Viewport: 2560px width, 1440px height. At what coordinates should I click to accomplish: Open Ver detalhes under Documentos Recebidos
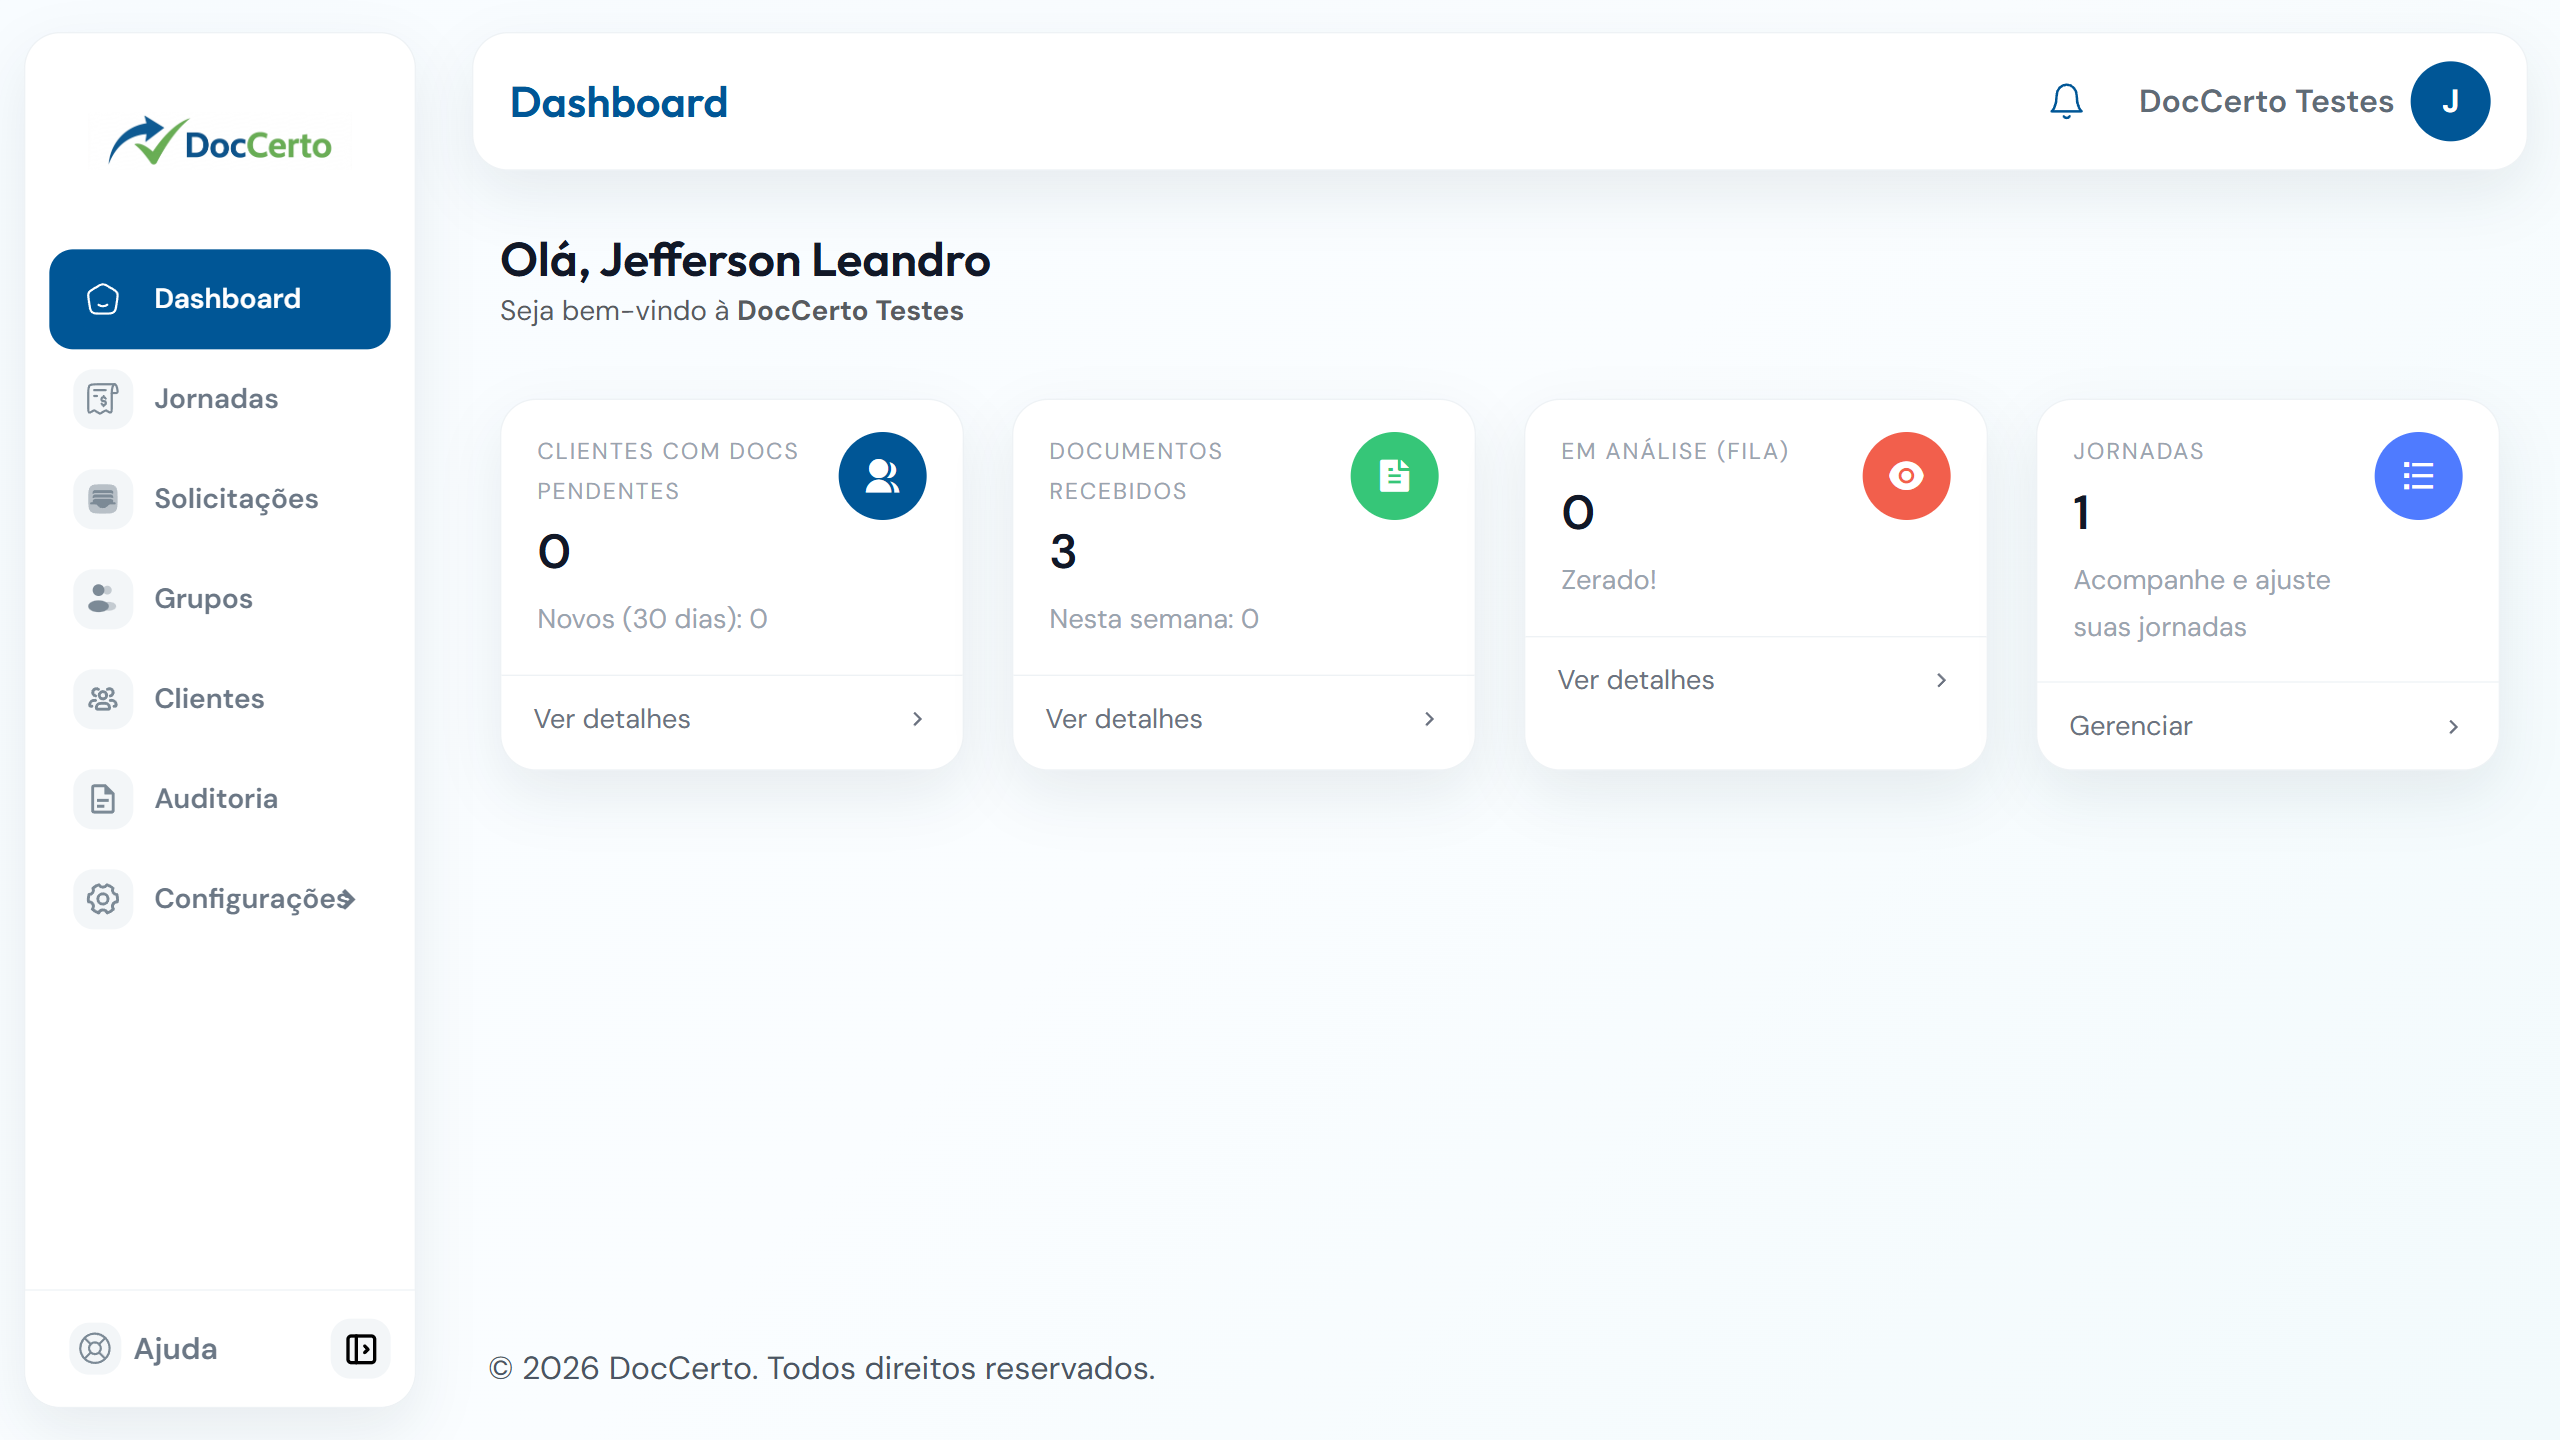1124,719
